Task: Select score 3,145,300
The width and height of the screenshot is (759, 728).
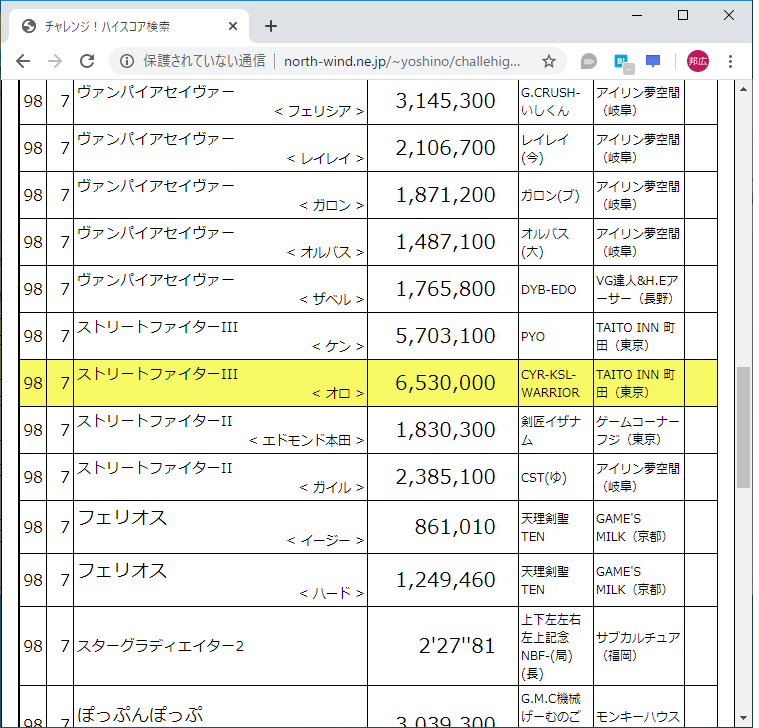Action: (445, 101)
